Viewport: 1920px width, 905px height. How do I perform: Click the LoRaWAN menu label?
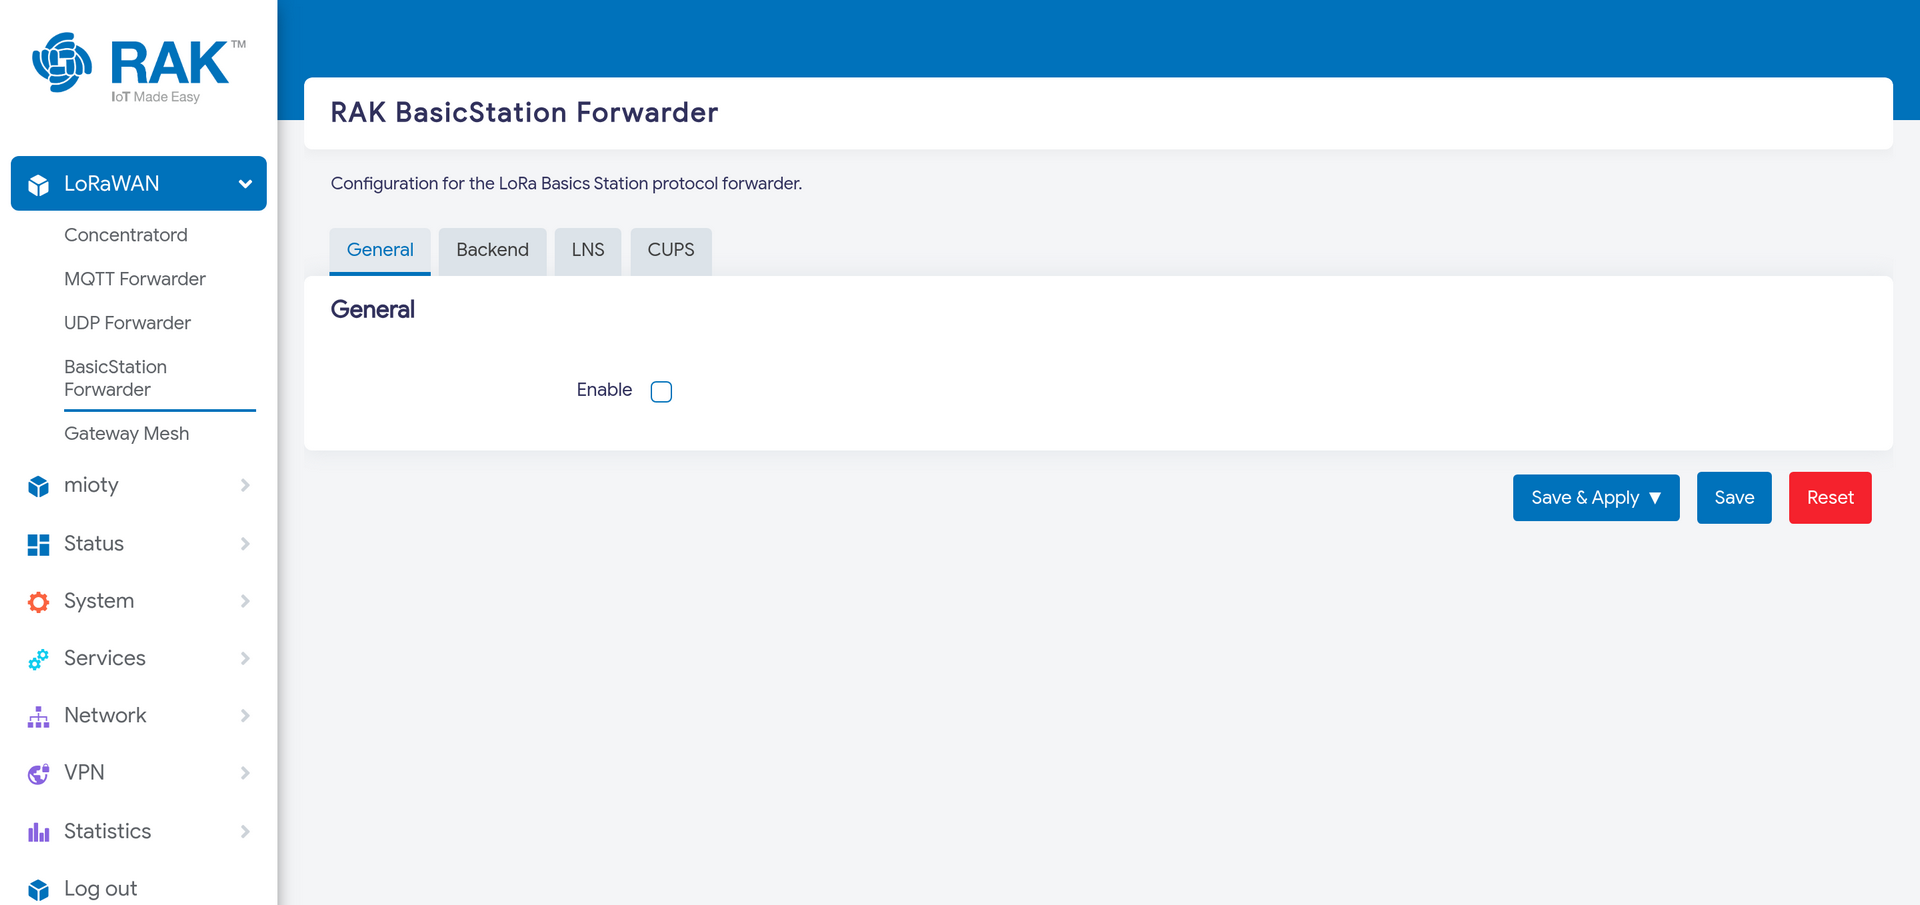pos(112,184)
